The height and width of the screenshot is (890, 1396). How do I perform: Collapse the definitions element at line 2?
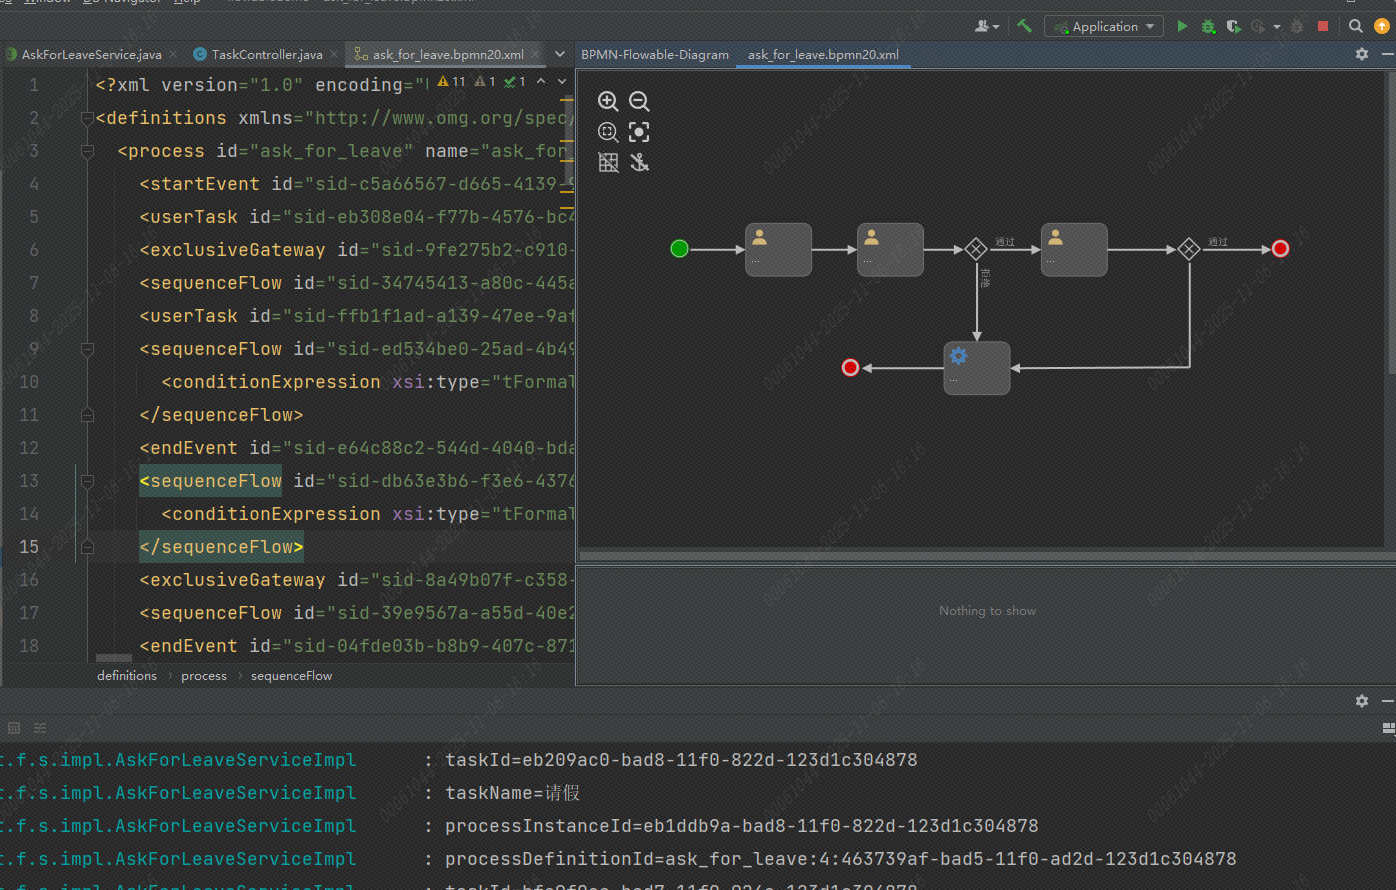click(87, 118)
